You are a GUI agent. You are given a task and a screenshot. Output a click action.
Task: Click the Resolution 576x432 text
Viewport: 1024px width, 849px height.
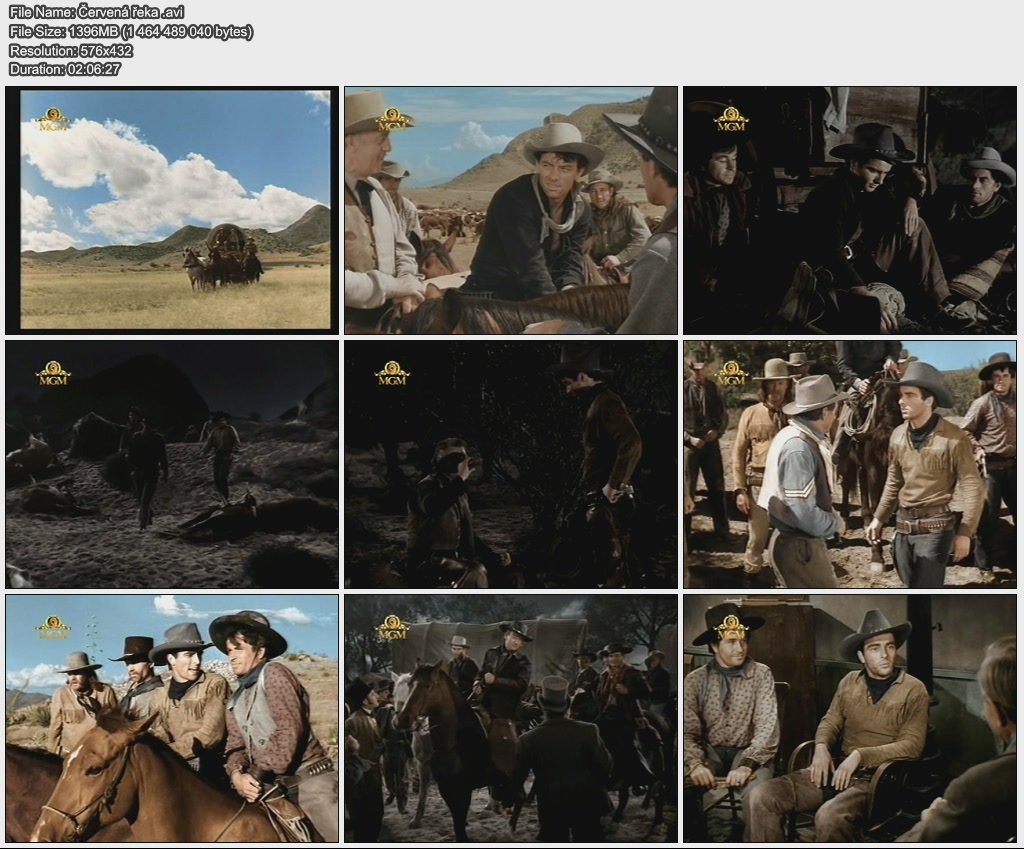point(70,50)
